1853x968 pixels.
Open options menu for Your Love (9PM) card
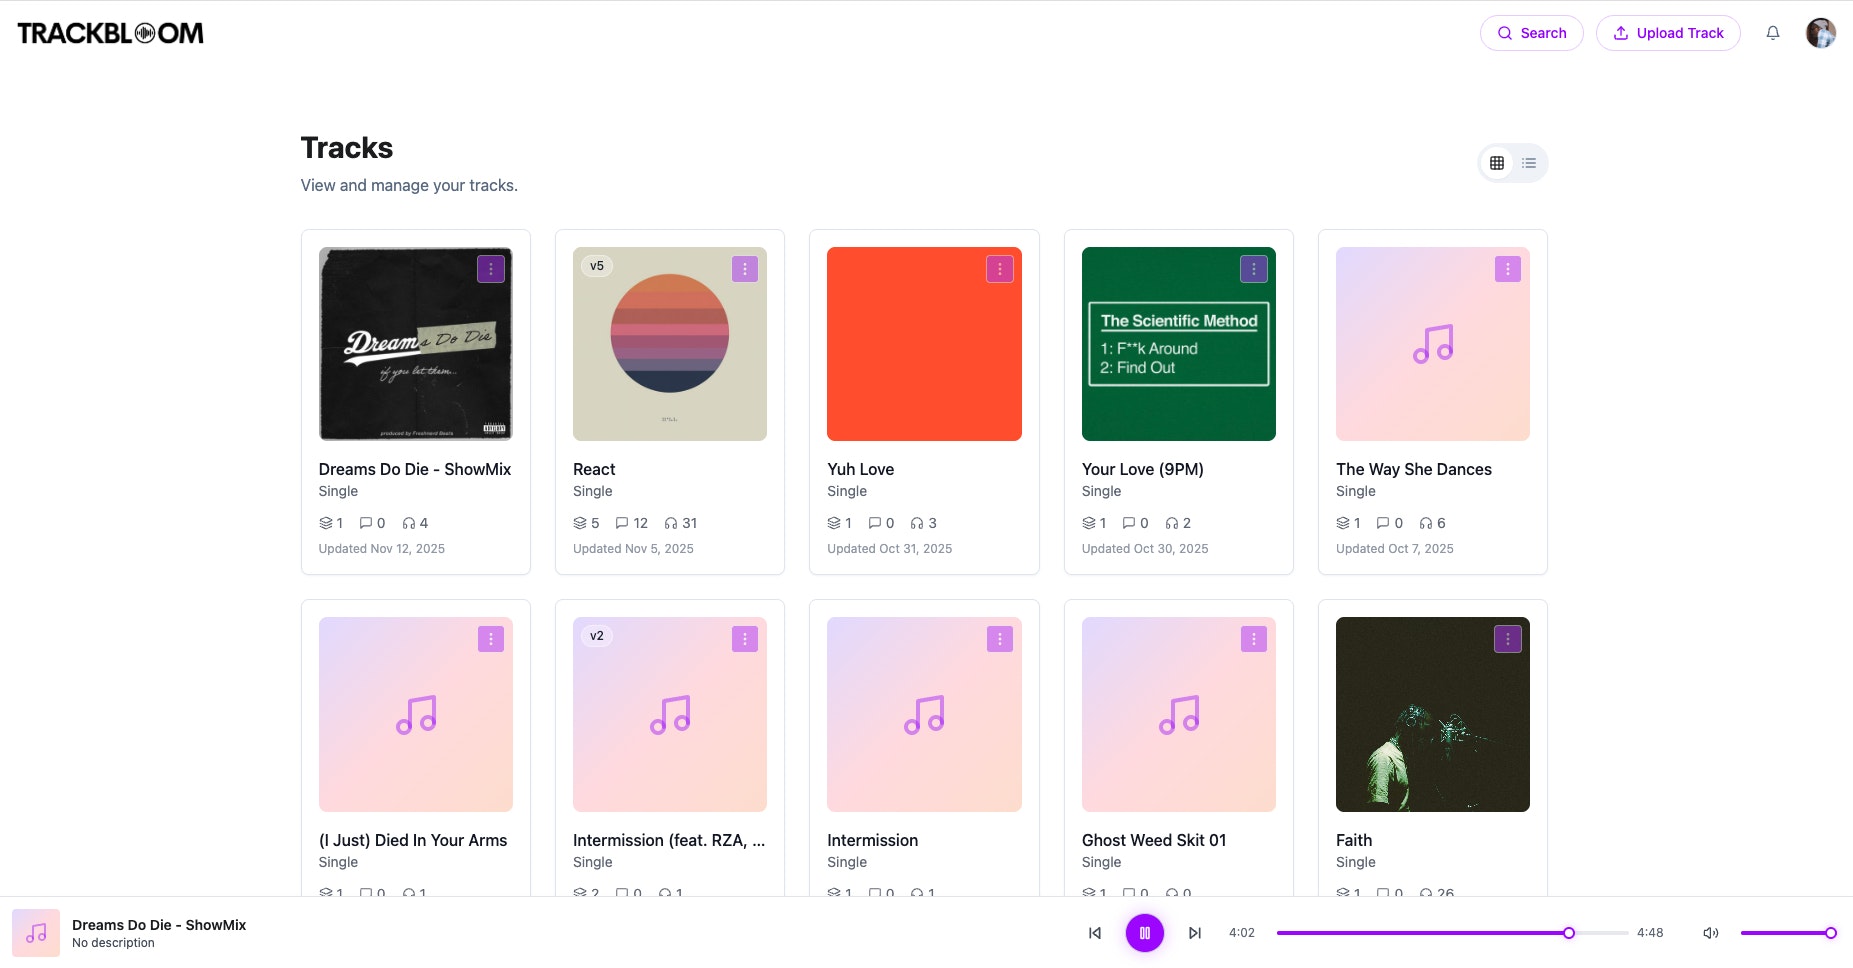click(x=1254, y=269)
